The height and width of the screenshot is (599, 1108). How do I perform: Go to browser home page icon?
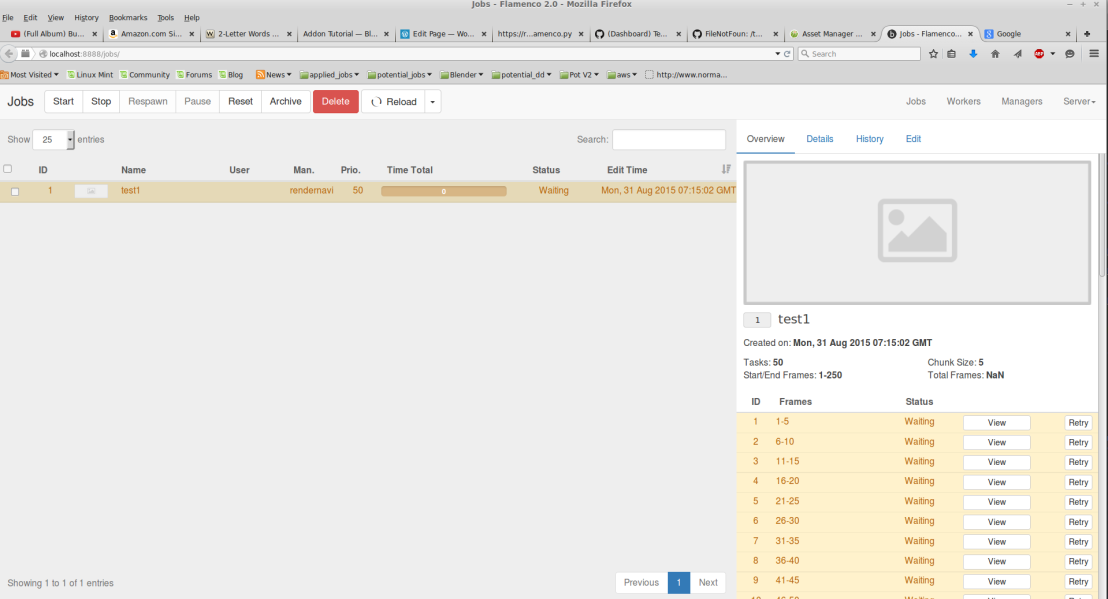(x=995, y=54)
